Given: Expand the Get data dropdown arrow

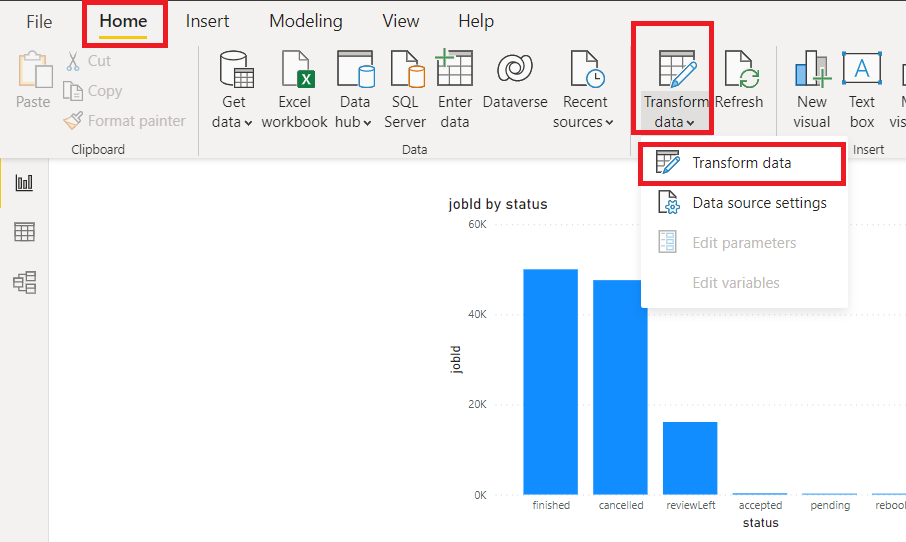Looking at the screenshot, I should coord(248,123).
